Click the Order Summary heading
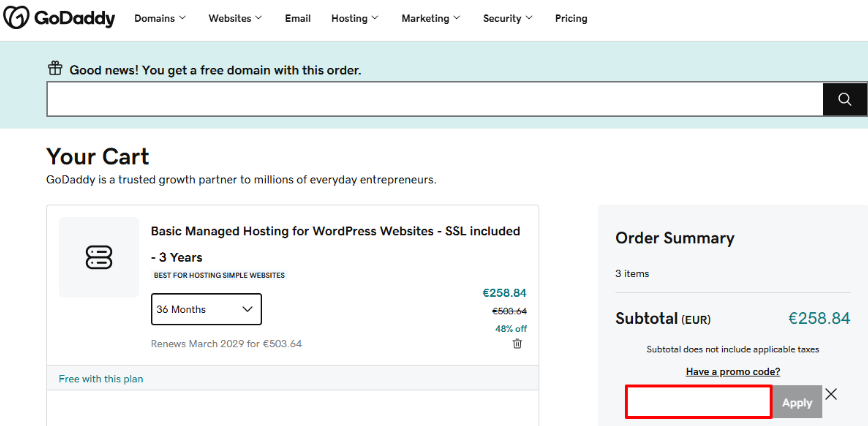 tap(675, 238)
